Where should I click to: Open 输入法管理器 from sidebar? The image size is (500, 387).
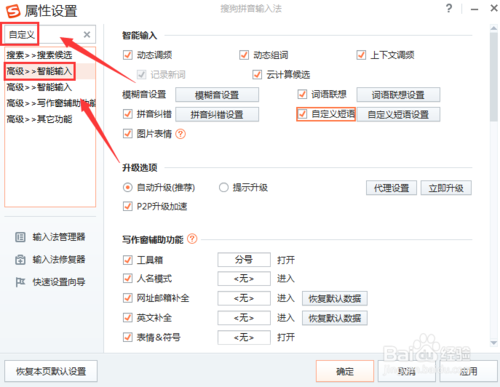pos(50,237)
